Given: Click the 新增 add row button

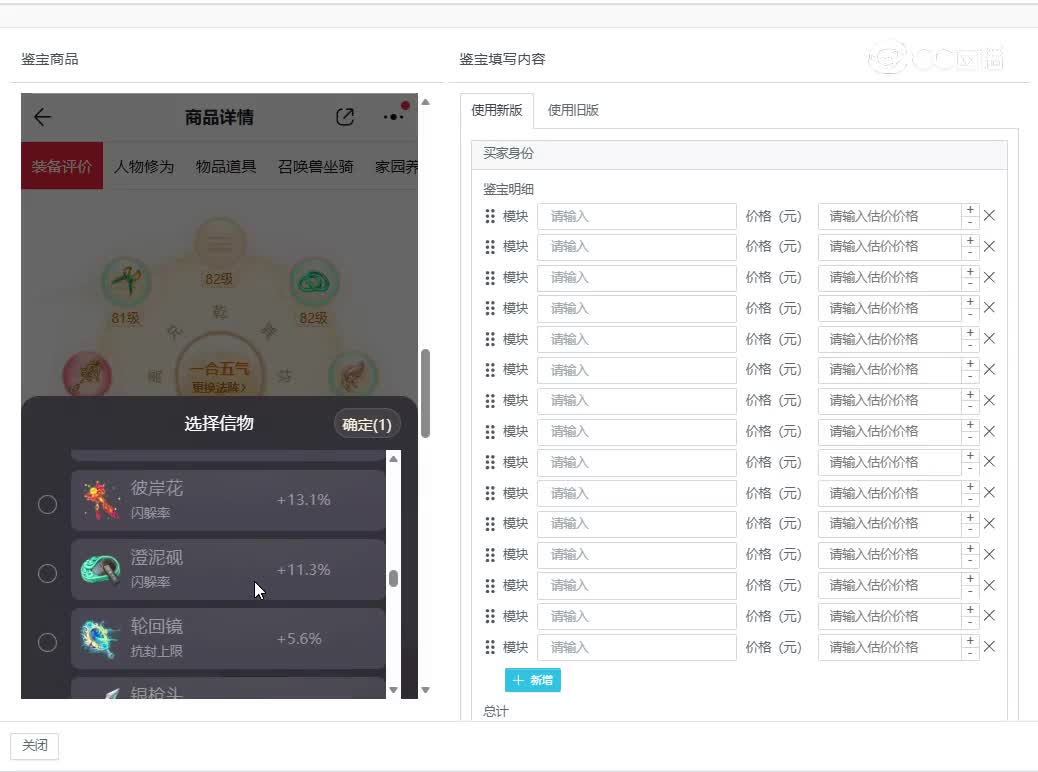Looking at the screenshot, I should click(533, 680).
